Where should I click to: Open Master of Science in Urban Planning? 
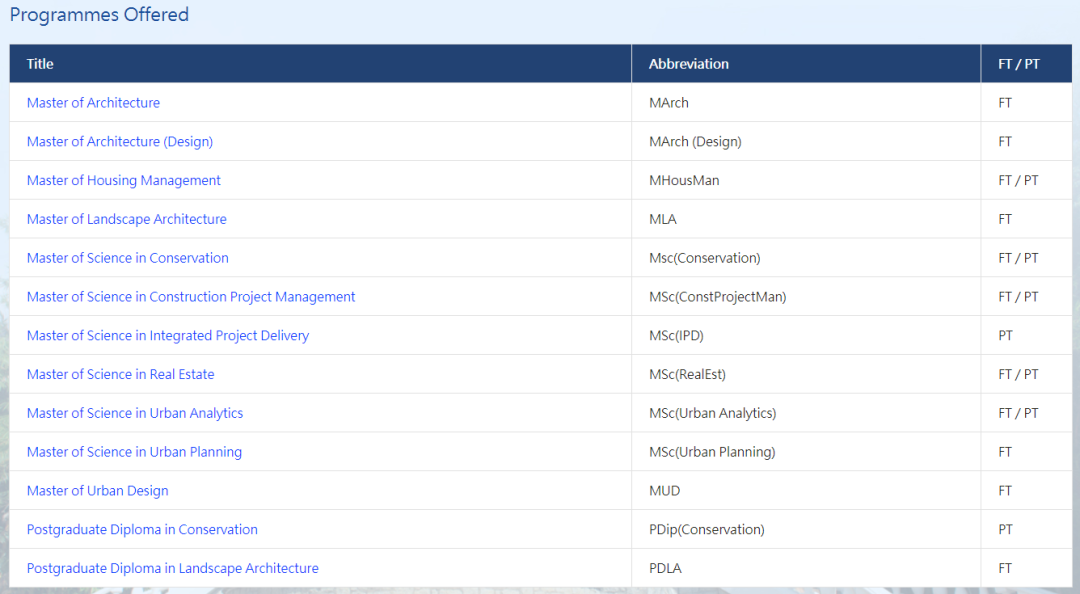[134, 452]
